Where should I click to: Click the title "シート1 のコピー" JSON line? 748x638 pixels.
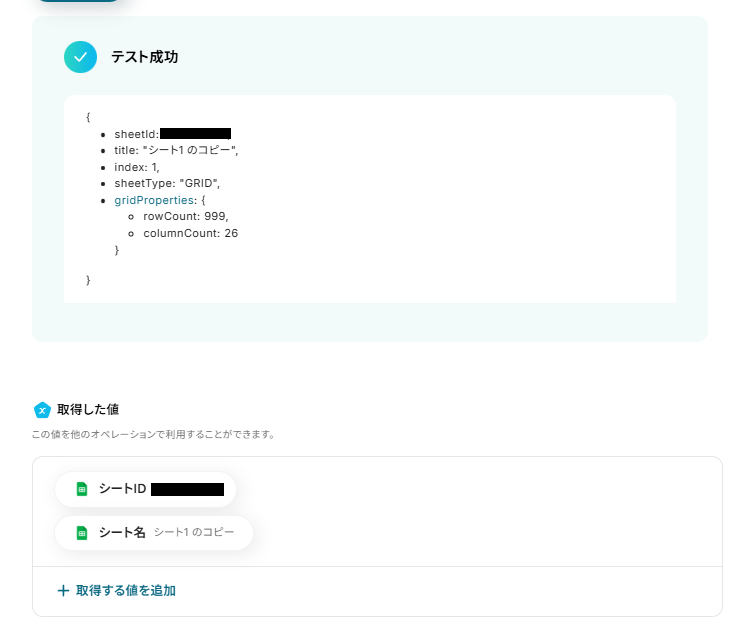click(x=176, y=150)
